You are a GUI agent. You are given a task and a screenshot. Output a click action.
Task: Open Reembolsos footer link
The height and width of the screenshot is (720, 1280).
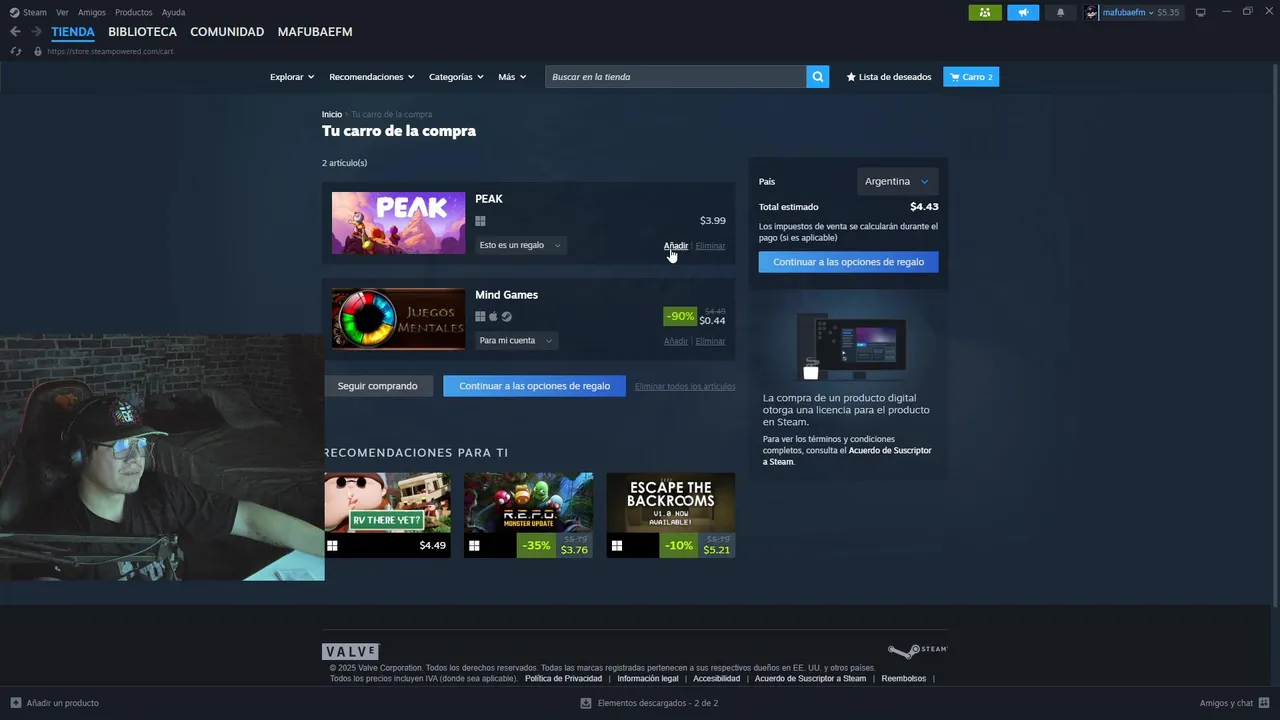point(904,678)
